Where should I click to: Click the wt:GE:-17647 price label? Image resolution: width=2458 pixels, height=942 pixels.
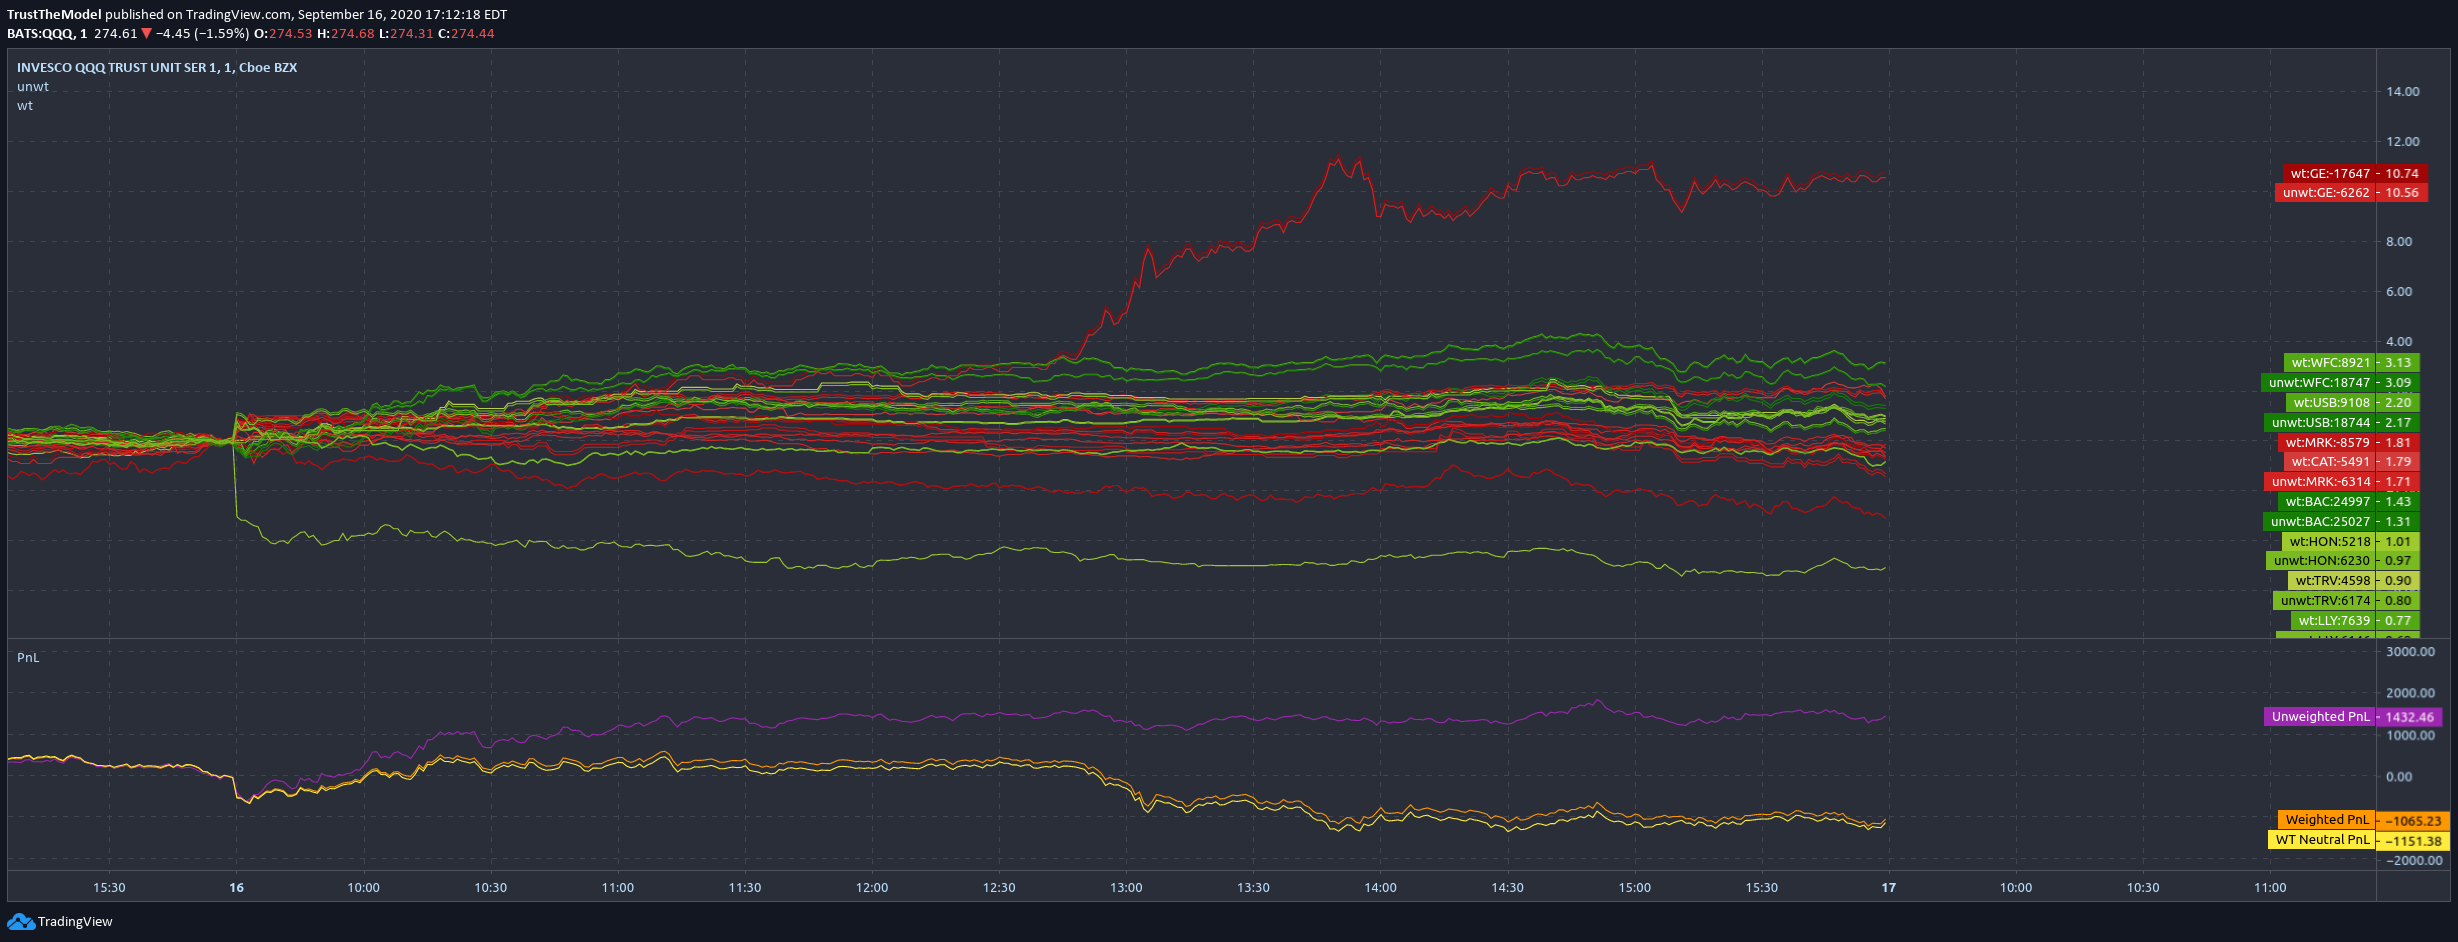tap(2330, 173)
